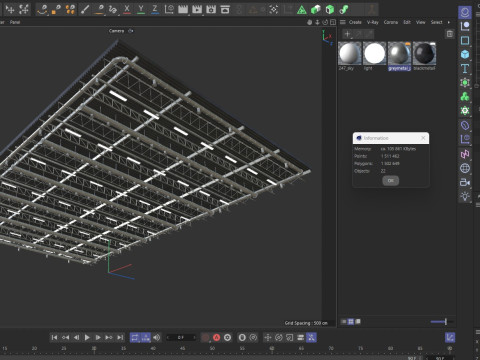Screen dimensions: 480x360
Task: Step to previous frame
Action: [x=76, y=337]
